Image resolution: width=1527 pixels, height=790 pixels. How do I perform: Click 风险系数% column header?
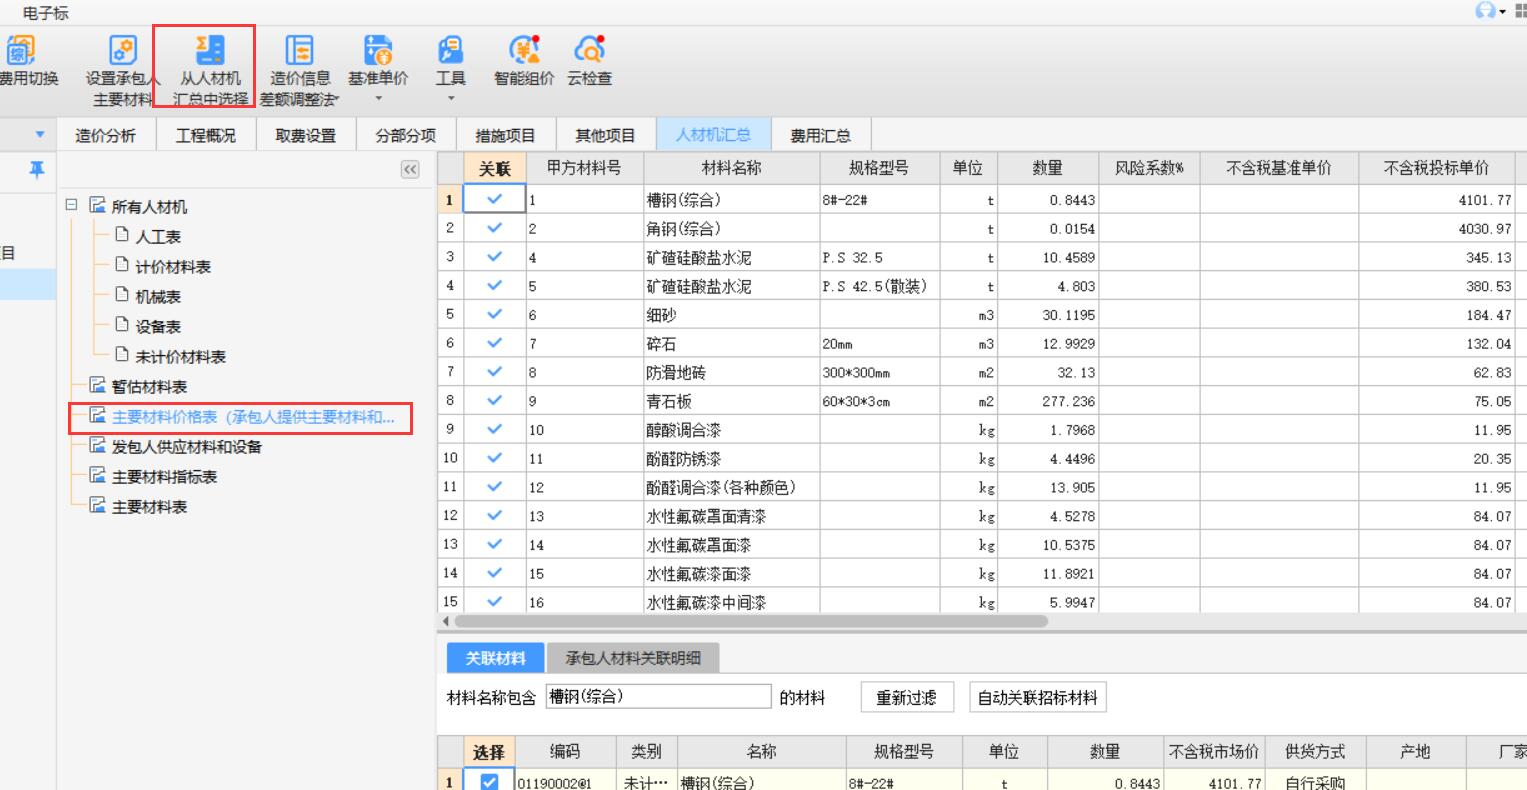click(x=1148, y=168)
